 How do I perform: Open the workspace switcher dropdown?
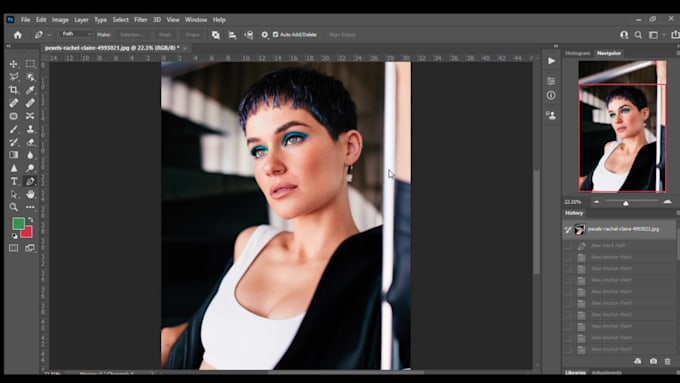[655, 35]
